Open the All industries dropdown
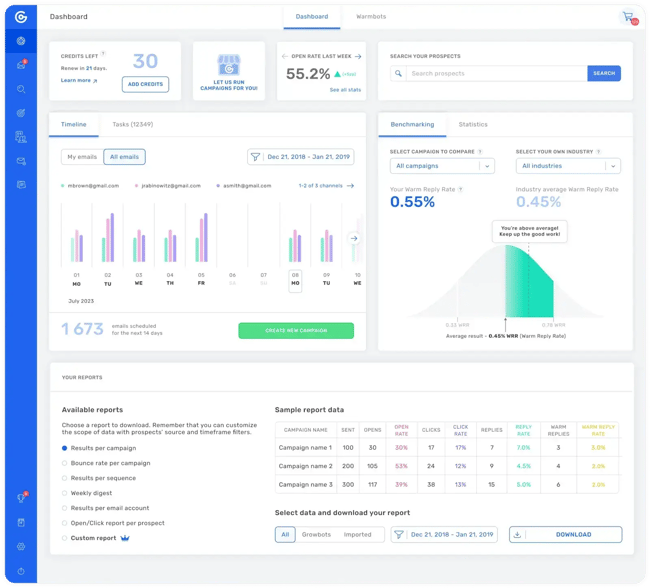Viewport: 650px width, 588px height. pyautogui.click(x=568, y=166)
